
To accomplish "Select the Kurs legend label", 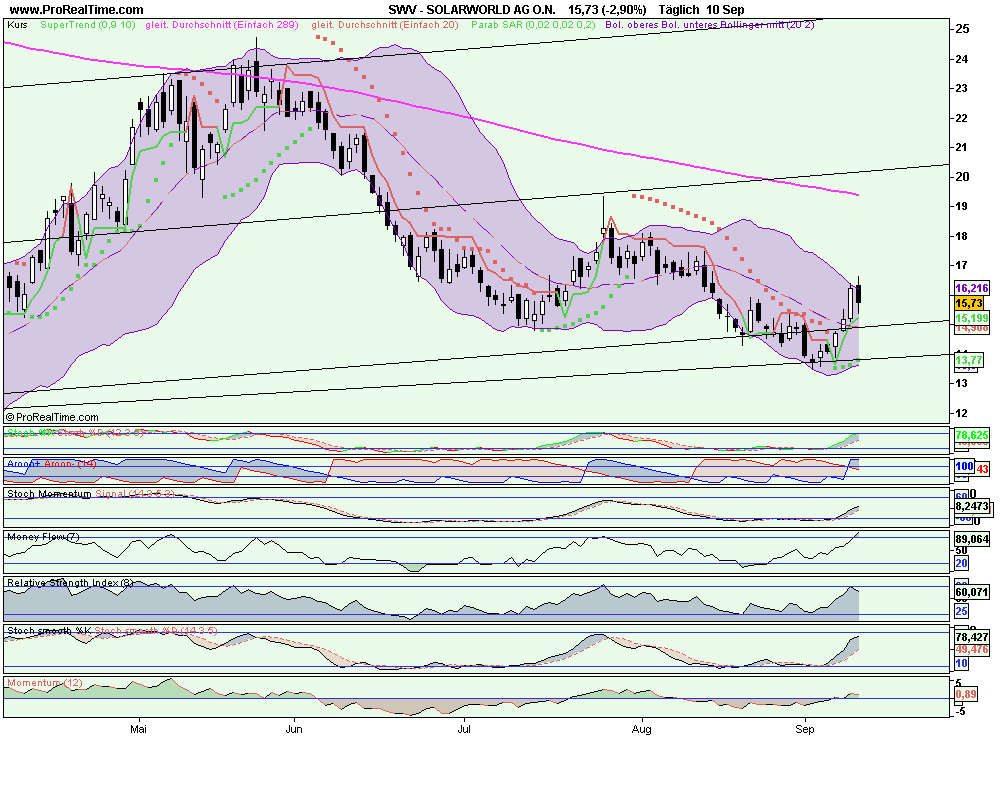I will (17, 25).
